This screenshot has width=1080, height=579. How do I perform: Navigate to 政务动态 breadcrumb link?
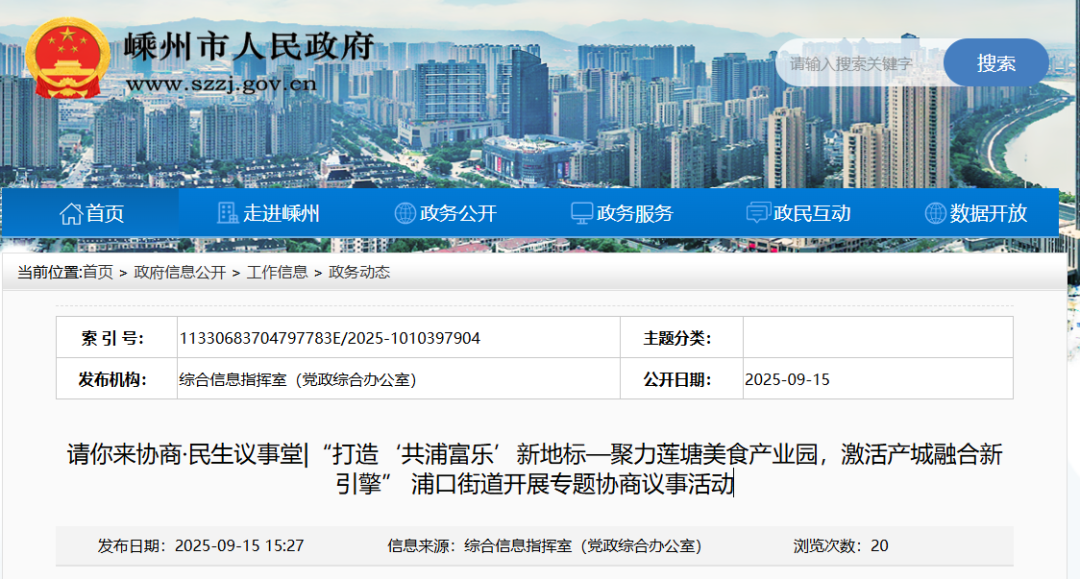coord(359,272)
